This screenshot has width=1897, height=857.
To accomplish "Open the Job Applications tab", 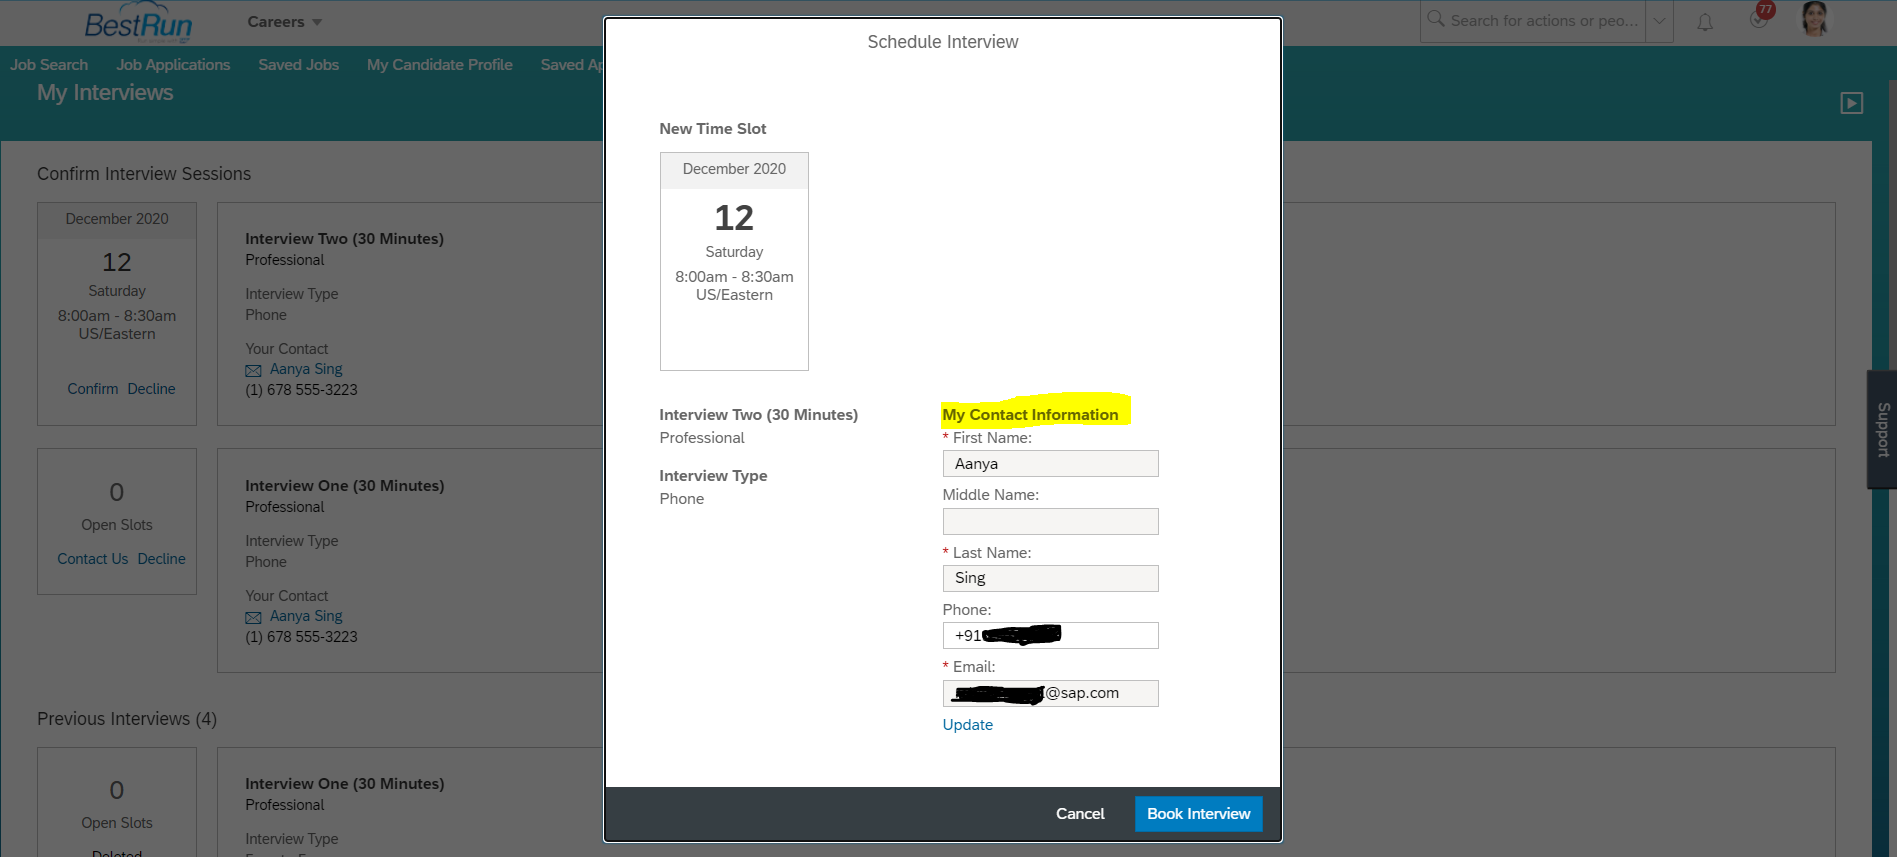I will (173, 65).
